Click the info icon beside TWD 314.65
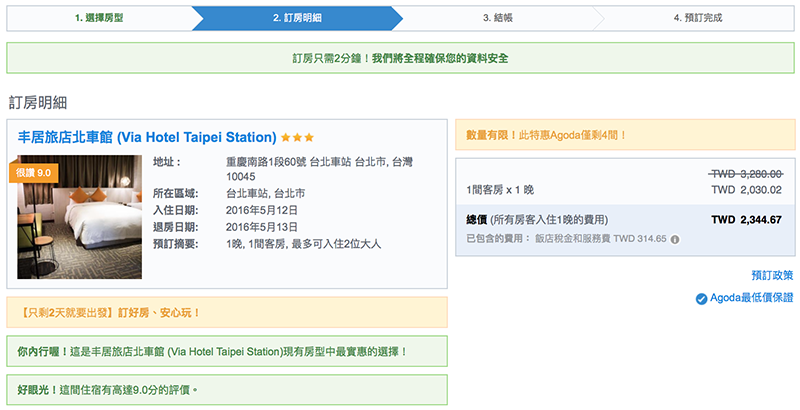The height and width of the screenshot is (410, 800). click(675, 239)
